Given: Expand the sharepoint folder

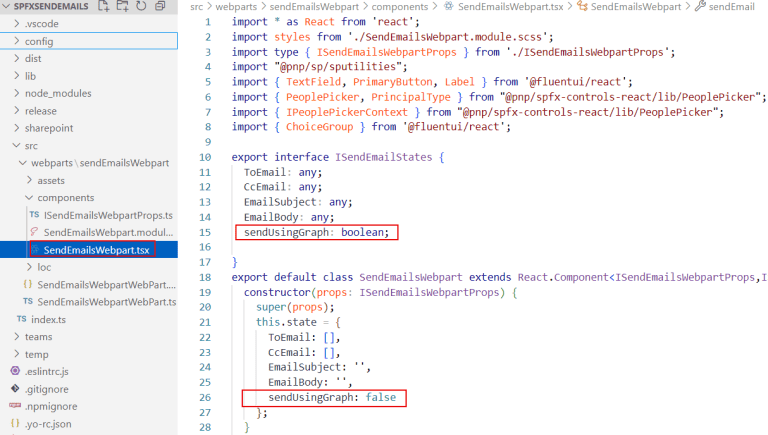Looking at the screenshot, I should tap(48, 128).
